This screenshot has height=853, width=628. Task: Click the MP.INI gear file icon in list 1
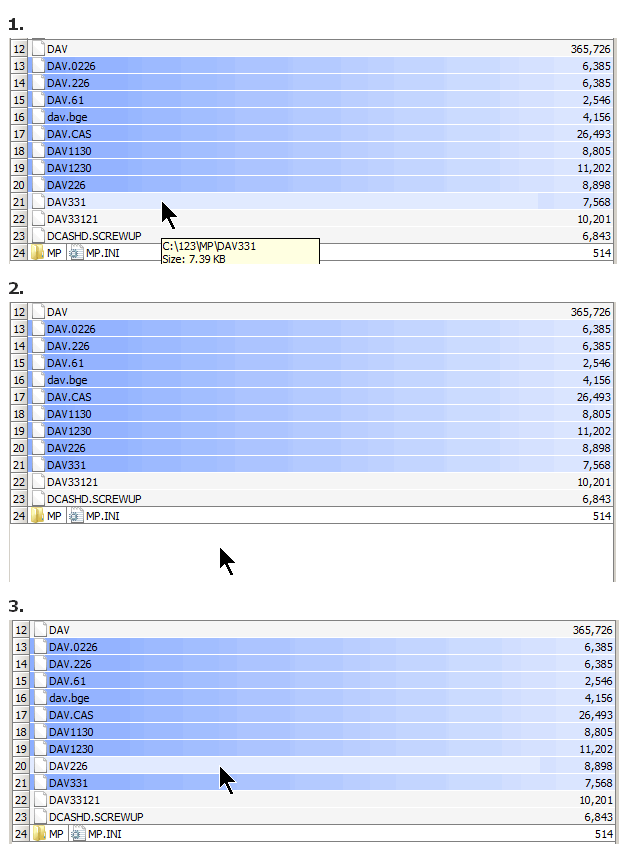point(76,253)
